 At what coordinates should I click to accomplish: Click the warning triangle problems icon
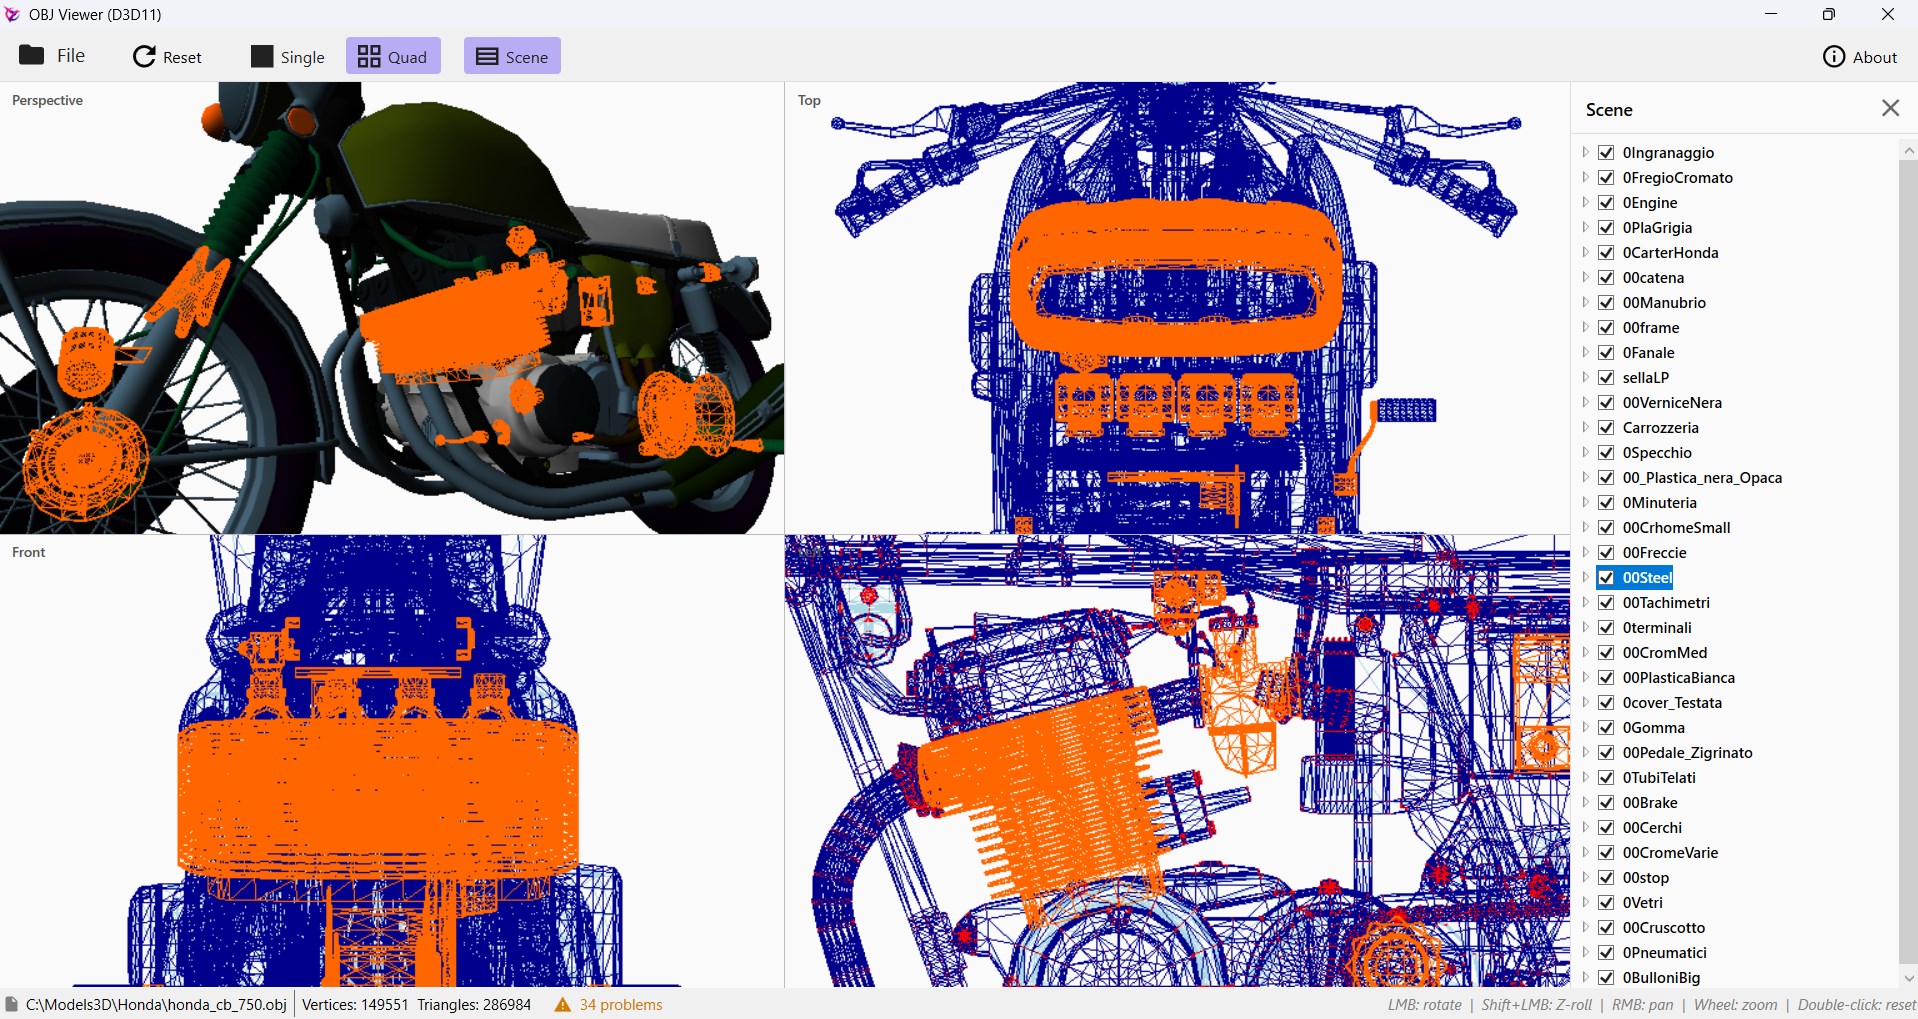tap(563, 1005)
